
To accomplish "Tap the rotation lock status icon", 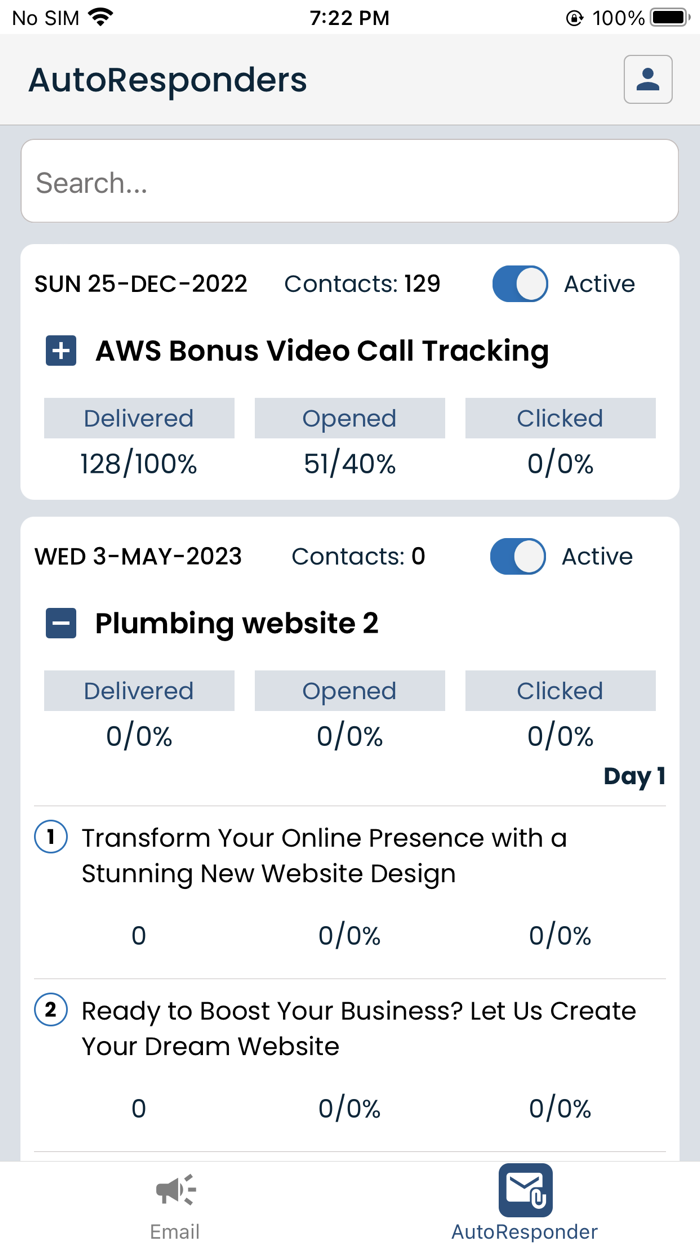I will click(x=574, y=18).
